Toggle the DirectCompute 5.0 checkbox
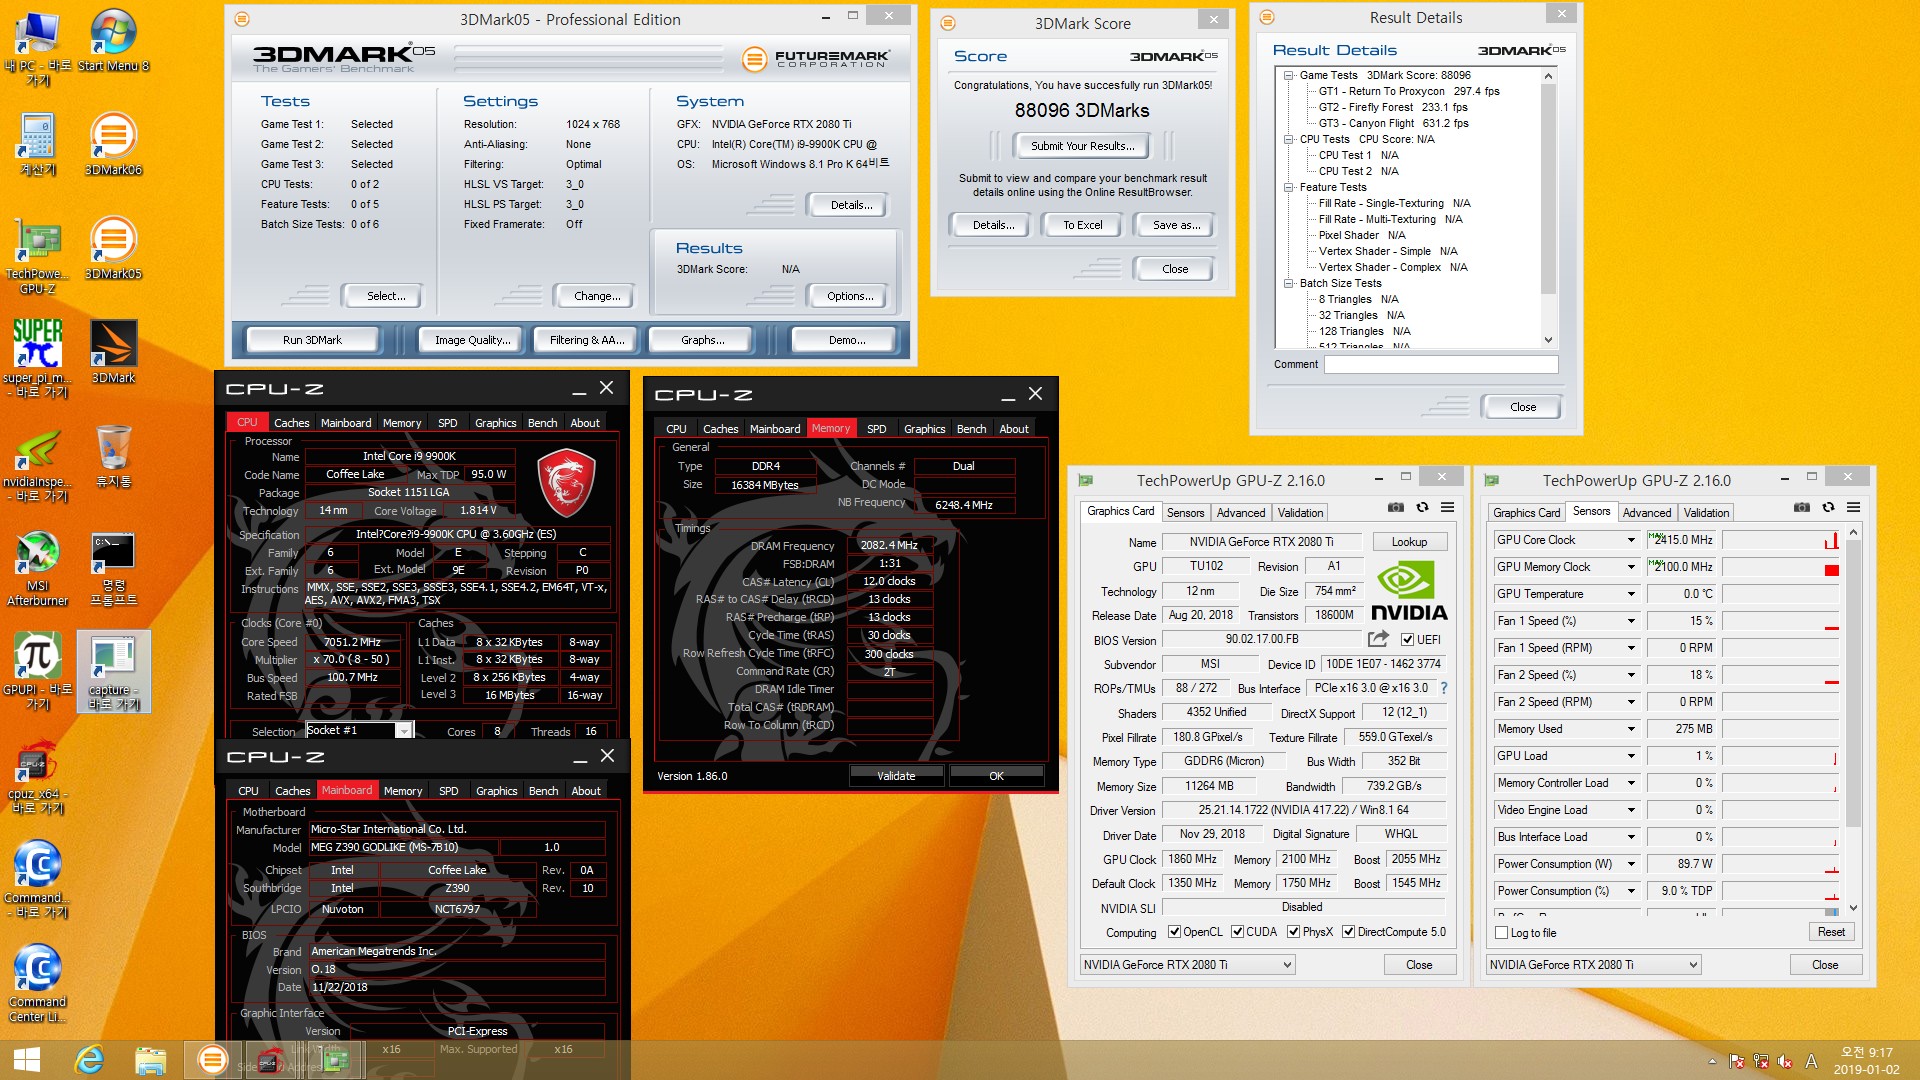 point(1348,932)
